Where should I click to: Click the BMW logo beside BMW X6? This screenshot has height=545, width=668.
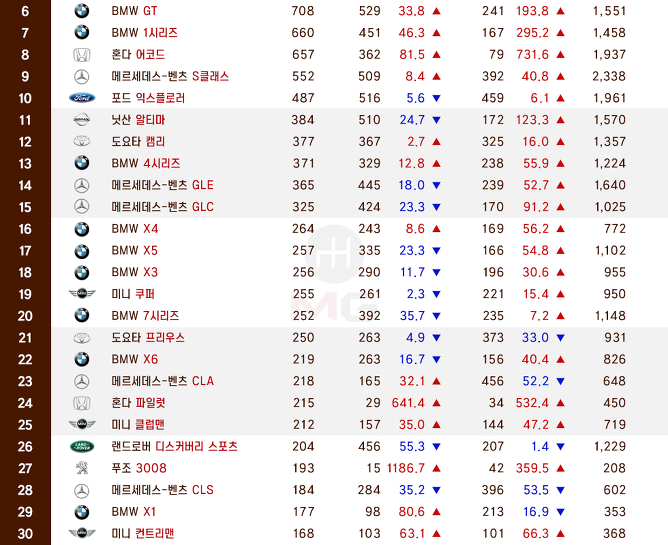(x=82, y=359)
